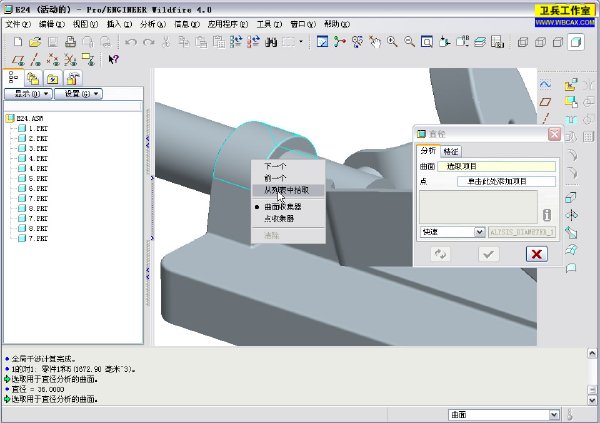This screenshot has width=600, height=423.
Task: Click the binoculars Find icon
Action: (271, 41)
